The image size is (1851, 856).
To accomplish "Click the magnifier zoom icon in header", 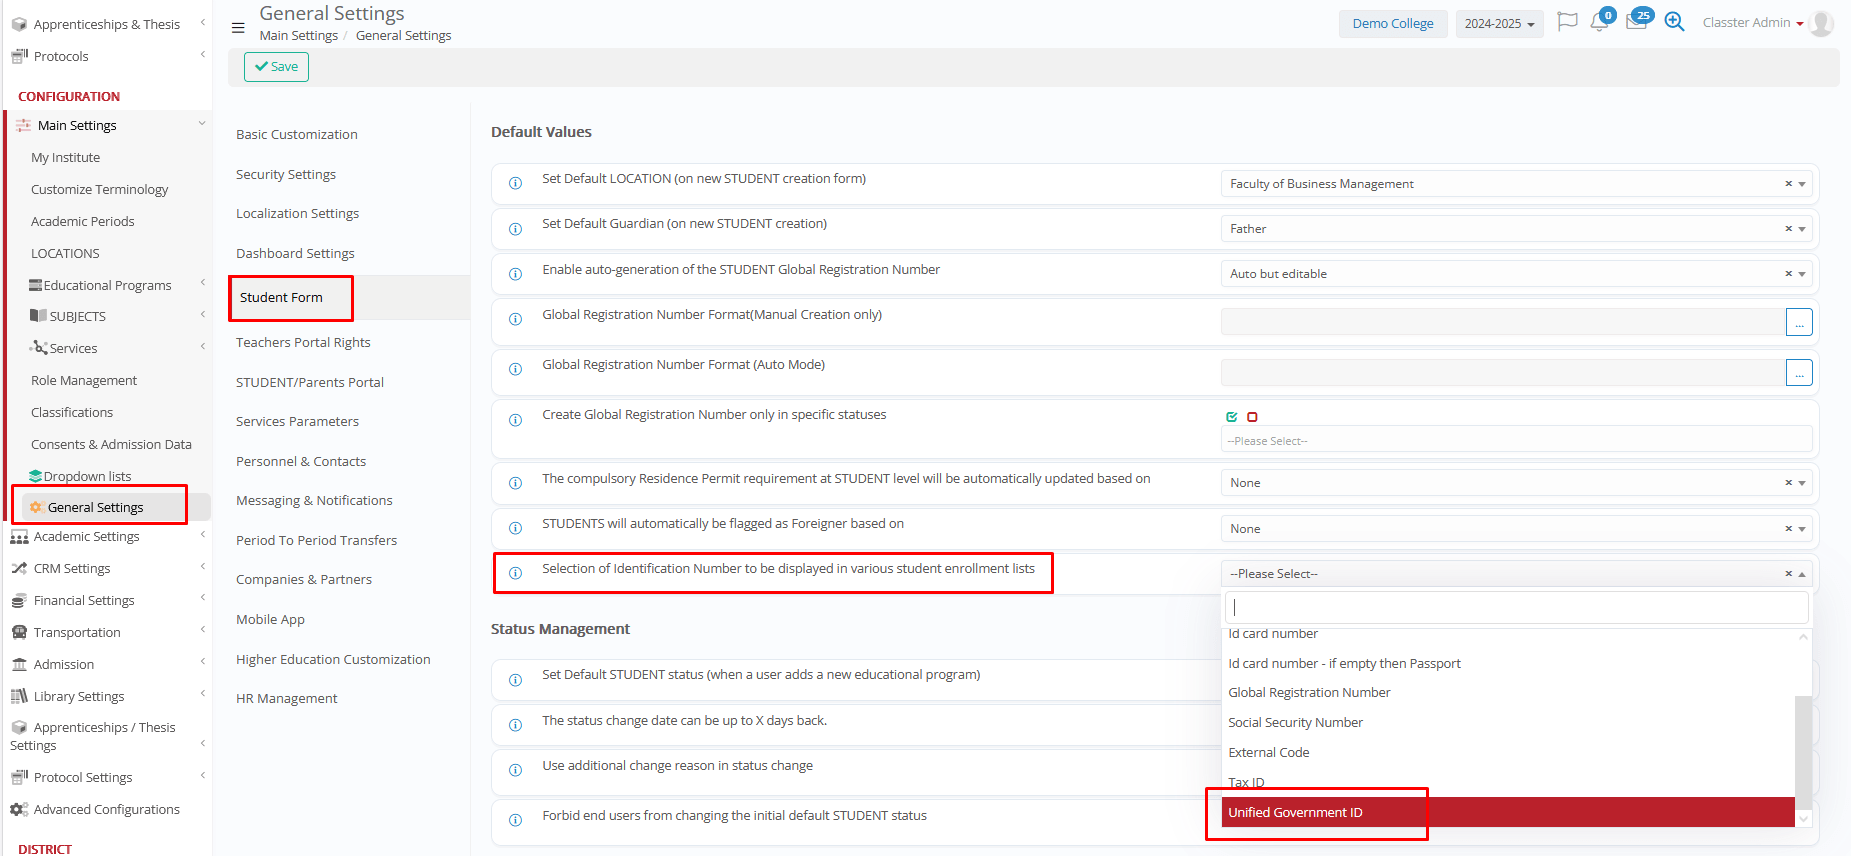I will point(1674,22).
